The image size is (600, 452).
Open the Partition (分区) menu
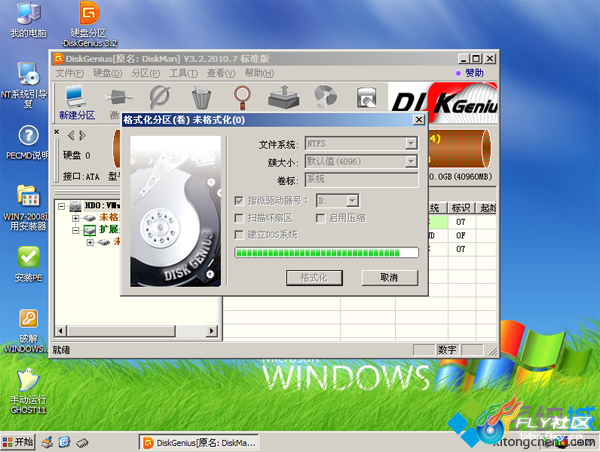[145, 73]
